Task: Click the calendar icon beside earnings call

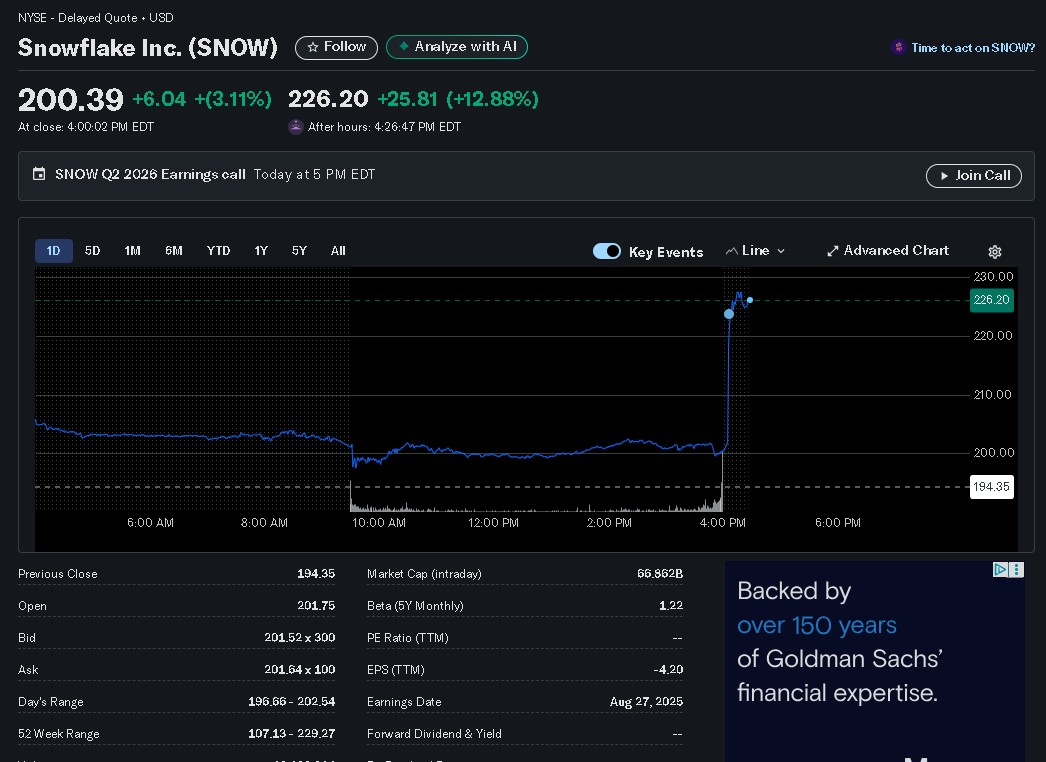Action: (x=39, y=174)
